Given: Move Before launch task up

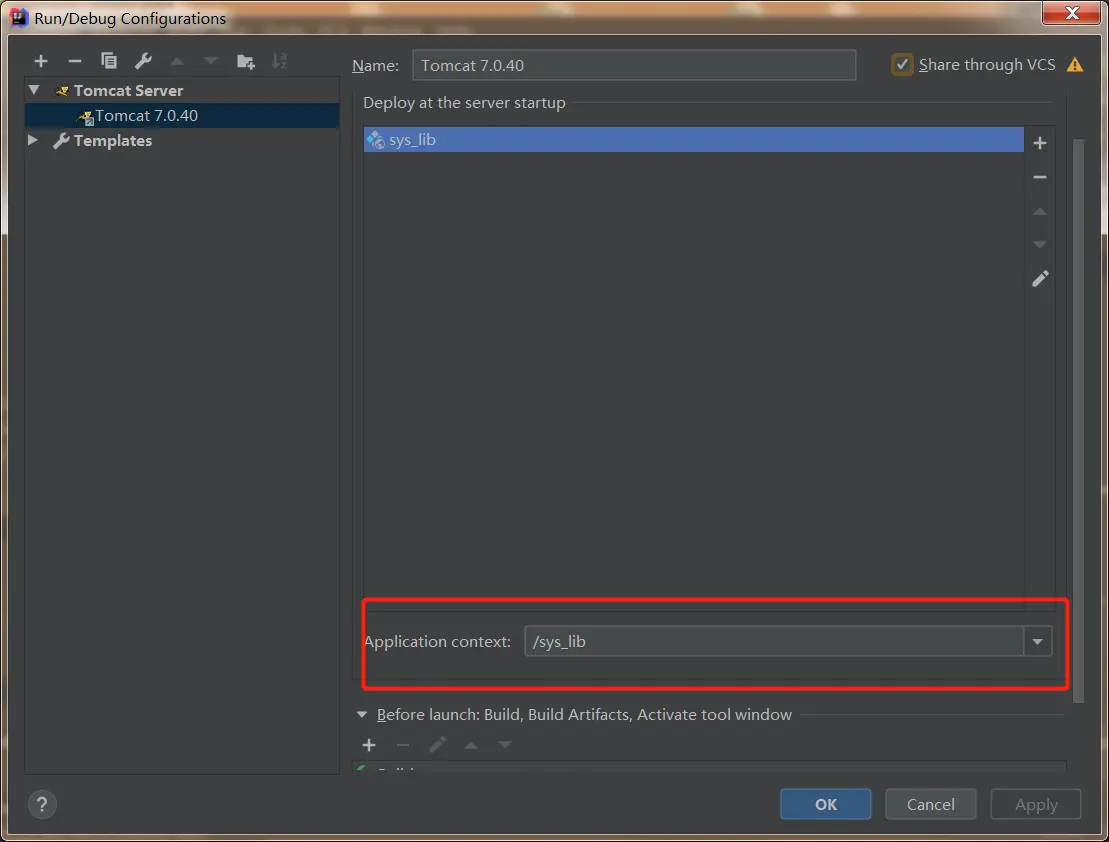Looking at the screenshot, I should point(471,745).
